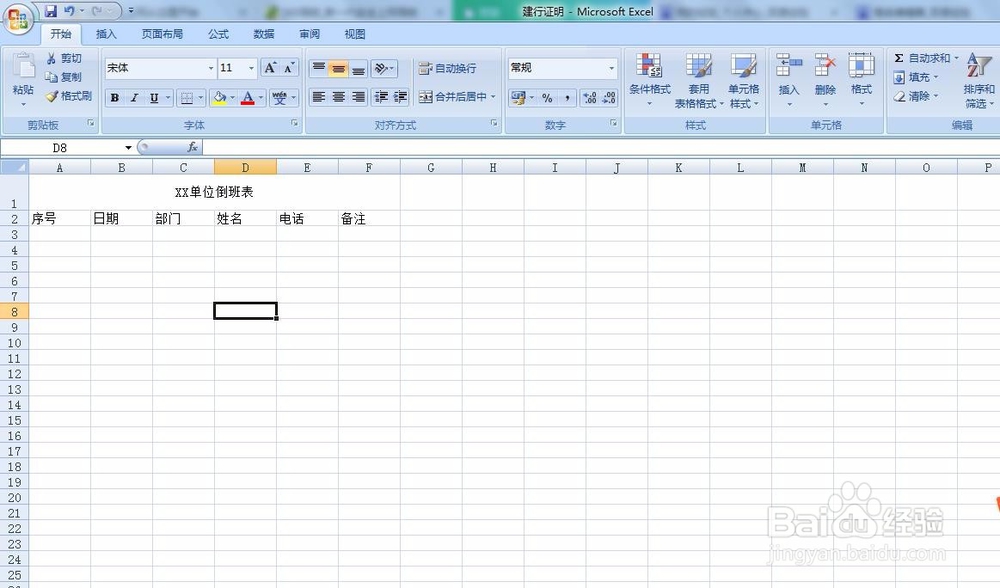Screen dimensions: 1000x588
Task: Toggle italic formatting
Action: point(132,98)
